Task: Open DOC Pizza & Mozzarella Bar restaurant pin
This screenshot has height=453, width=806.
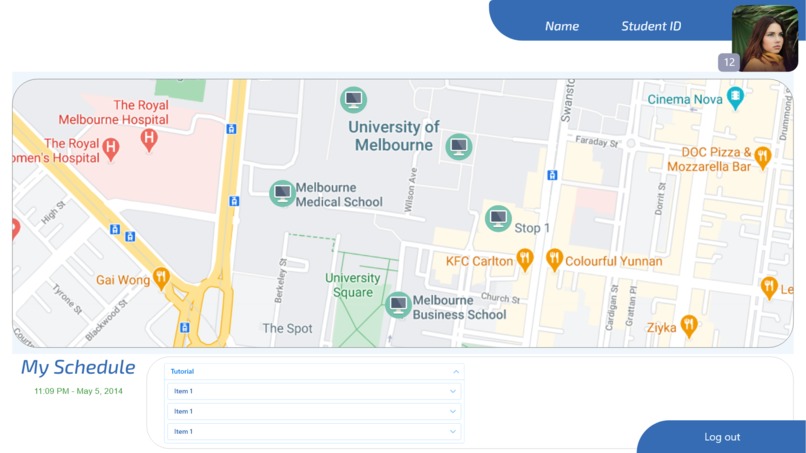Action: pyautogui.click(x=763, y=157)
